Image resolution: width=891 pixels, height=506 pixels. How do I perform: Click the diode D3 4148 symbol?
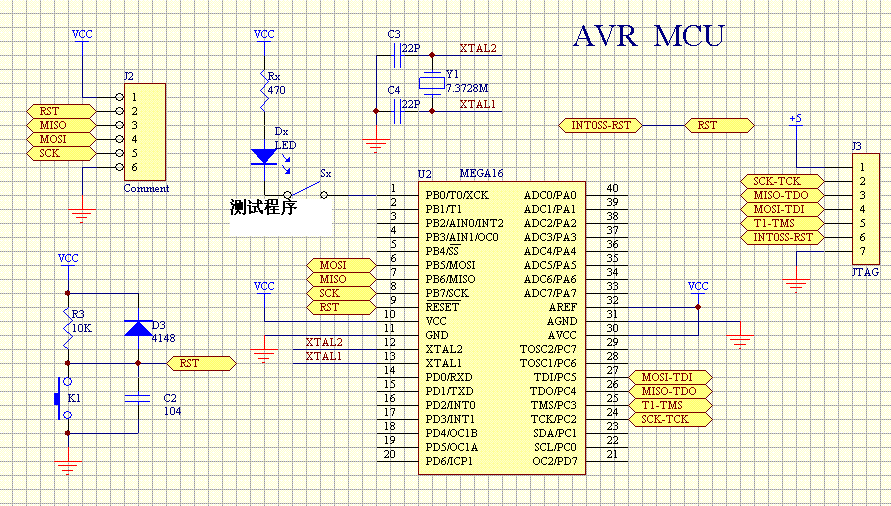pyautogui.click(x=136, y=328)
